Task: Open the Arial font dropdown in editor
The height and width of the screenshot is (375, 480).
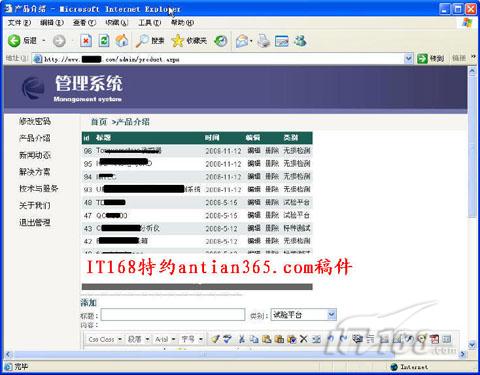Action: point(165,339)
